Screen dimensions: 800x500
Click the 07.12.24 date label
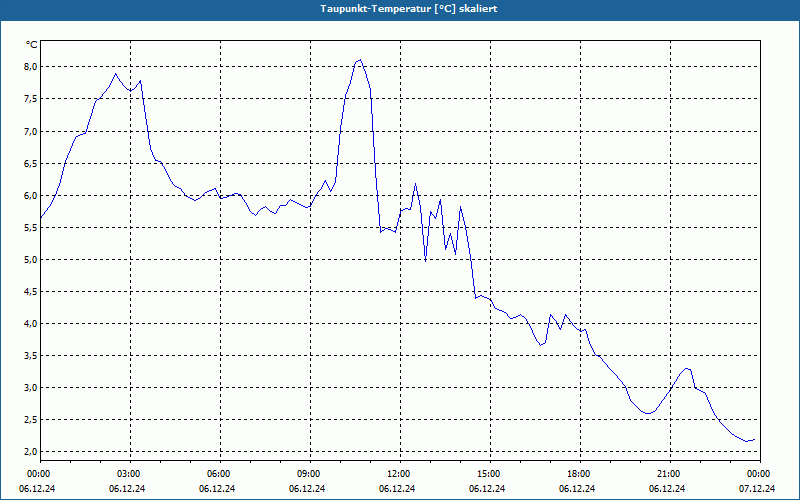757,489
